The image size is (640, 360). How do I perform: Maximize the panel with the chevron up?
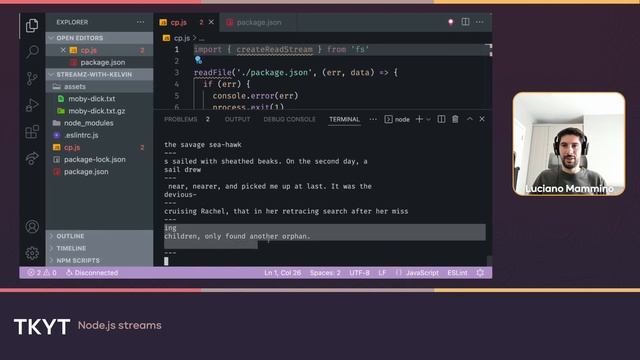coord(470,119)
